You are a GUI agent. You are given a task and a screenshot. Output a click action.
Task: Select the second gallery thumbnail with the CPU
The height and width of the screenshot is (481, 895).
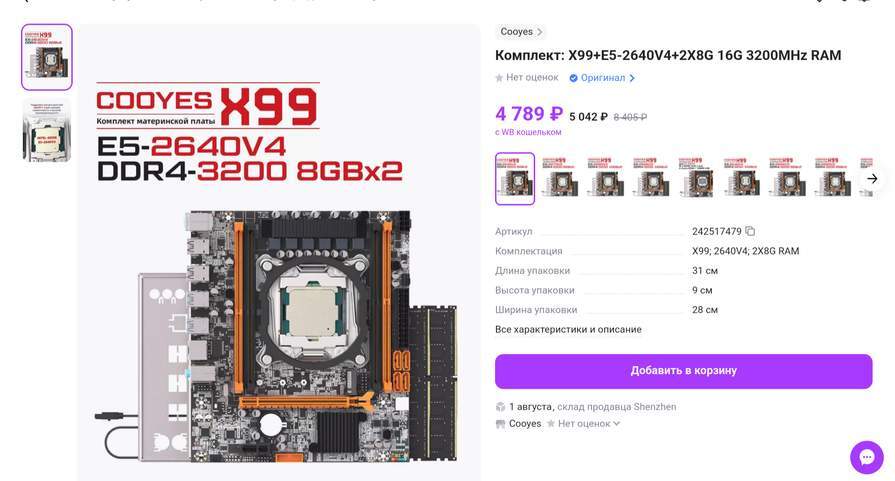click(47, 130)
